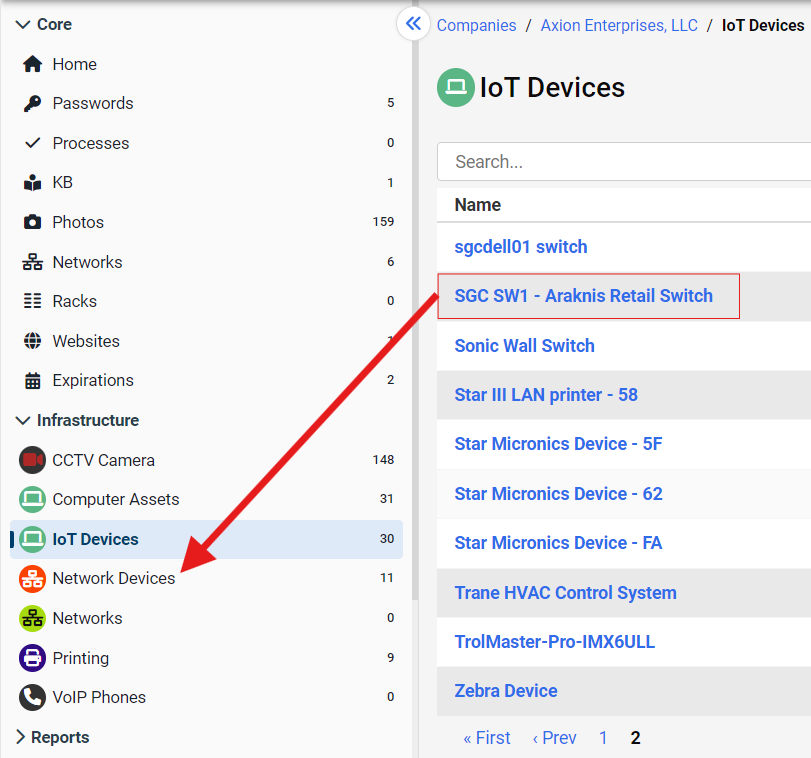This screenshot has width=811, height=758.
Task: Collapse the Infrastructure section
Action: click(23, 420)
